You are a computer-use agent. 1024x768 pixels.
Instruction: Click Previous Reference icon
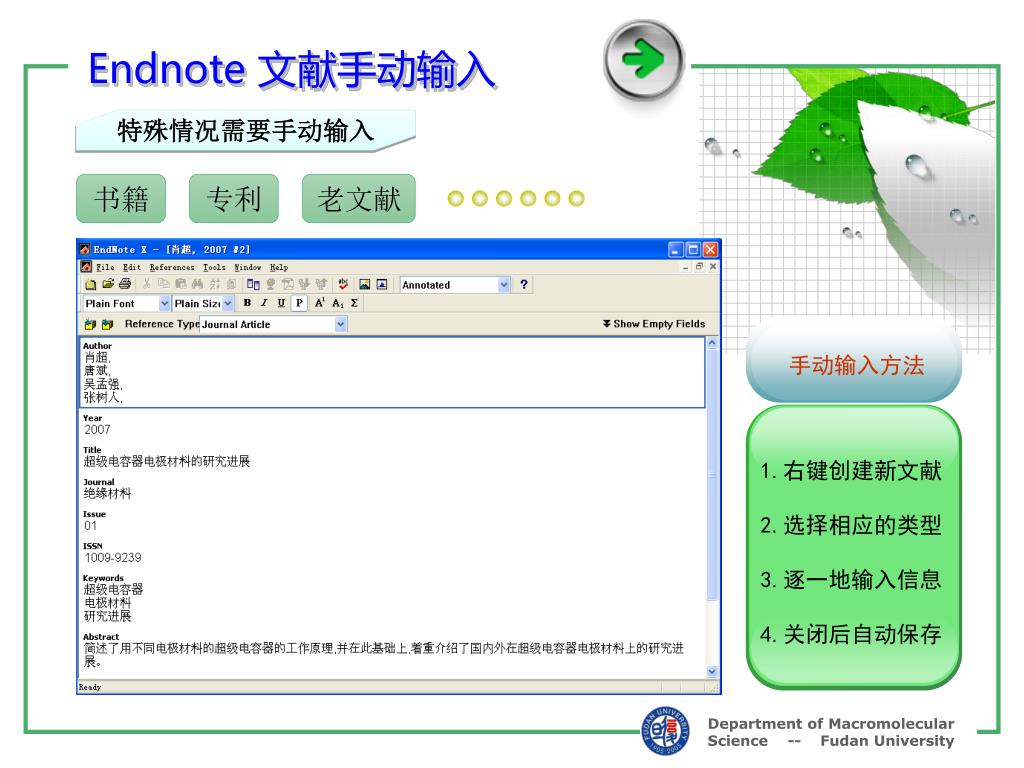click(90, 325)
